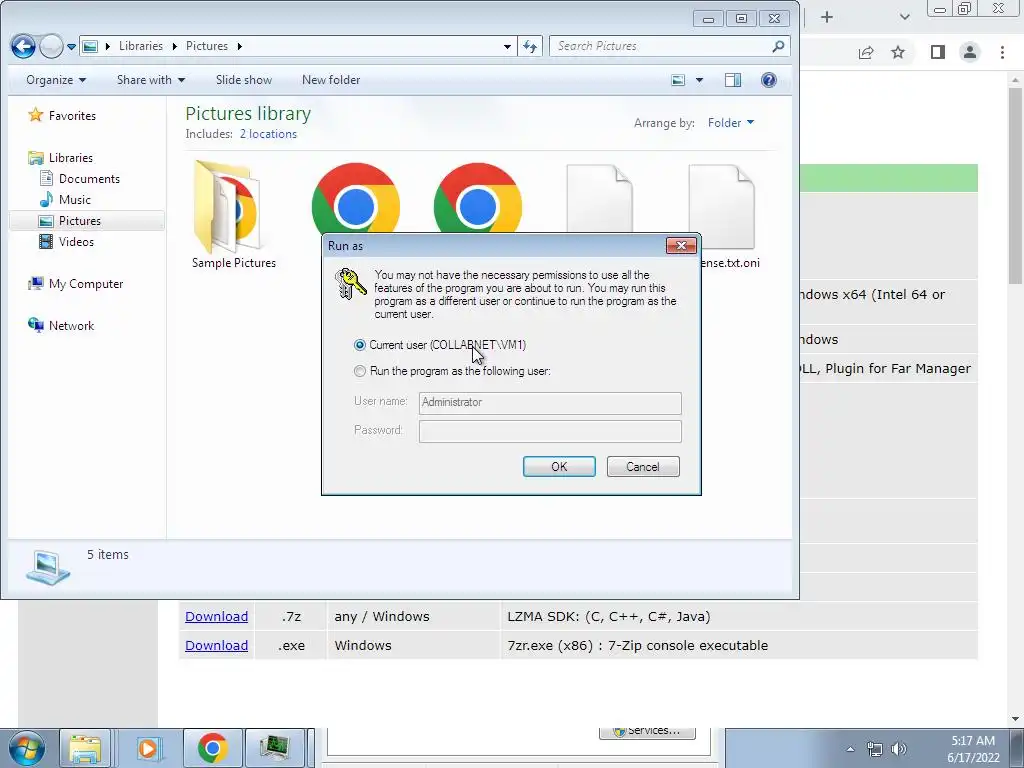Select the first Chrome icon file
The width and height of the screenshot is (1024, 768).
click(x=356, y=198)
